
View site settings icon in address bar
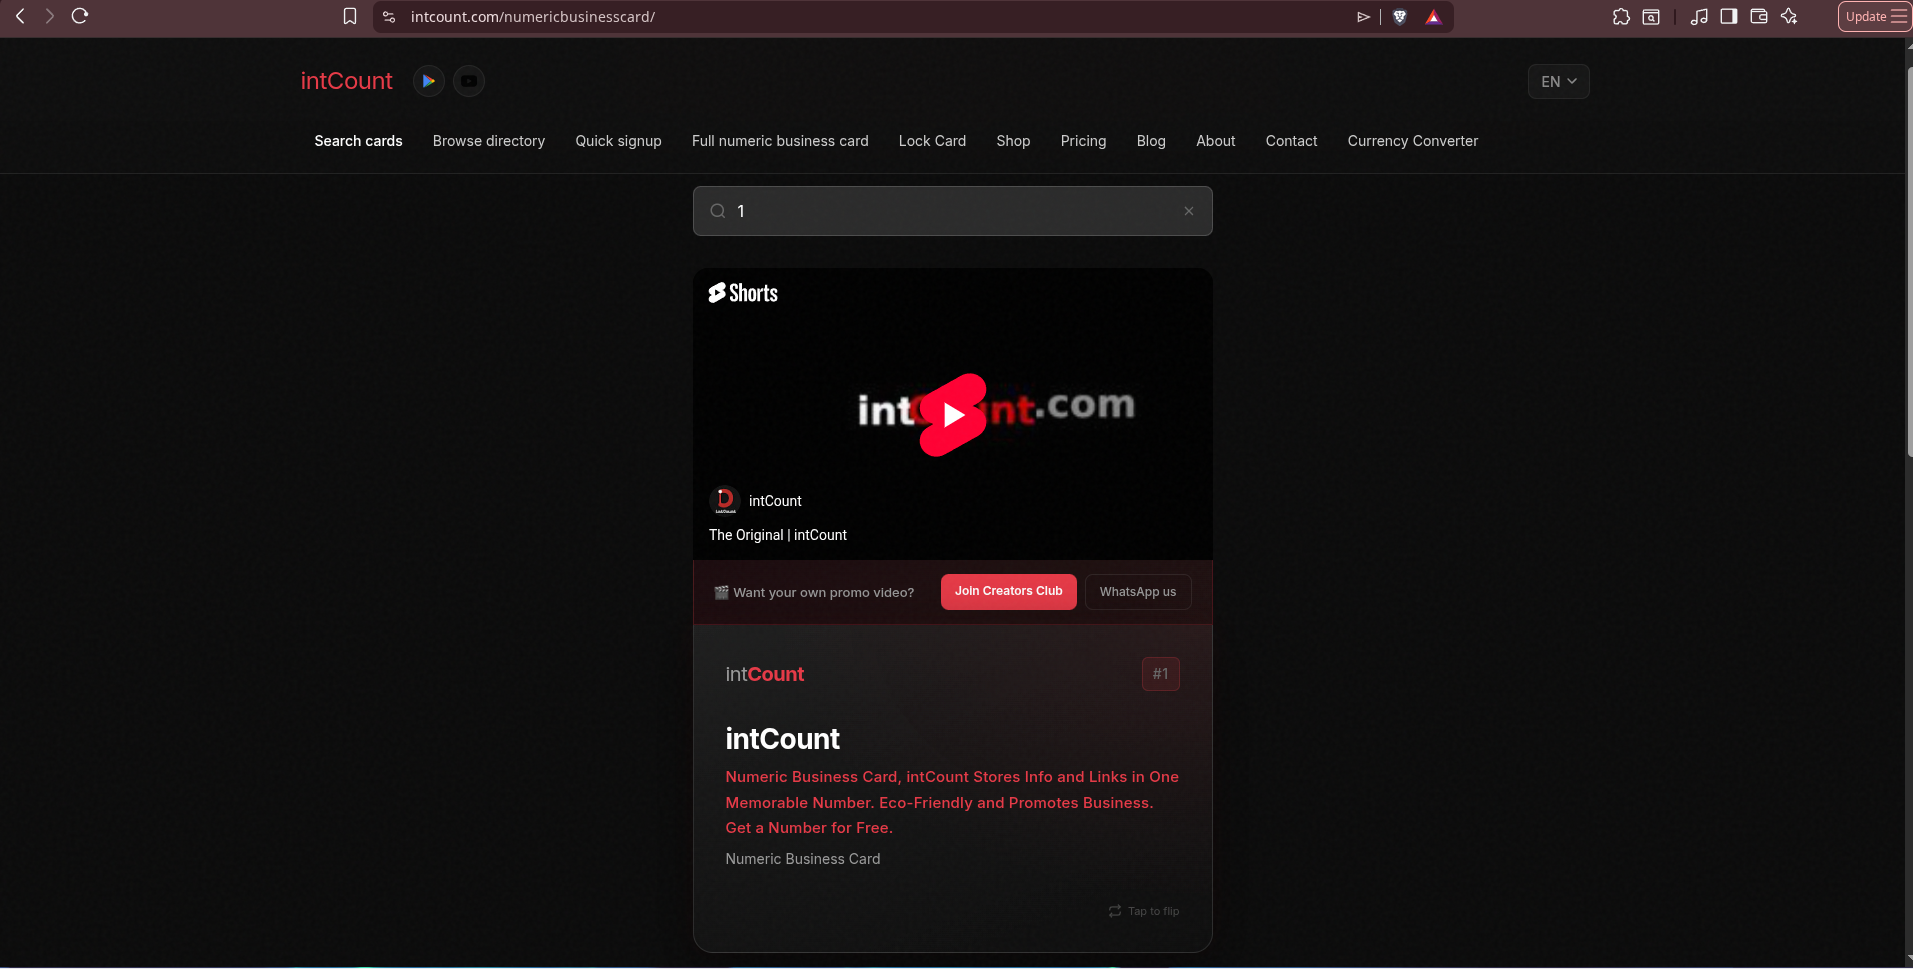click(x=389, y=17)
